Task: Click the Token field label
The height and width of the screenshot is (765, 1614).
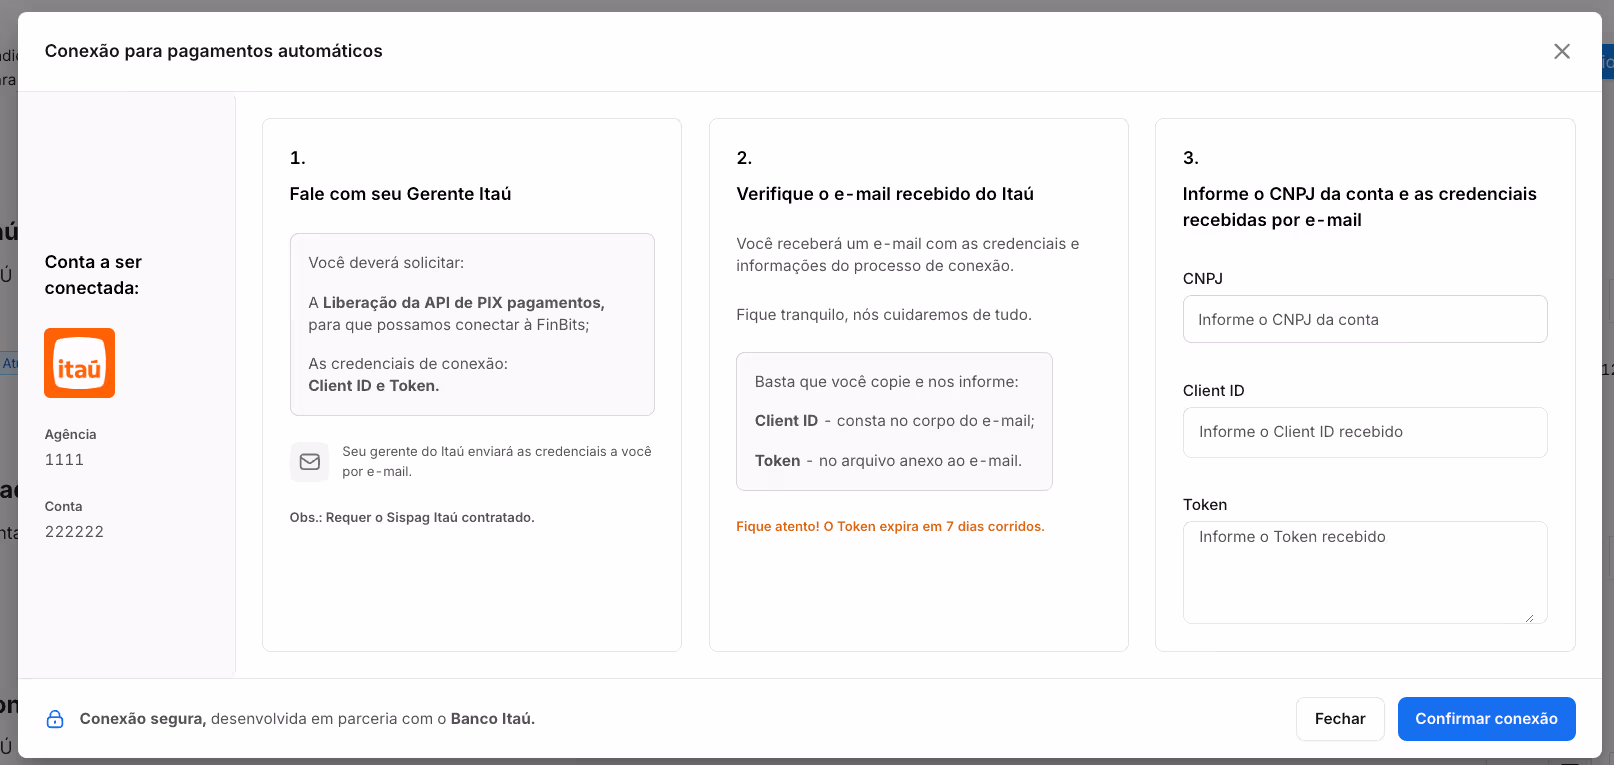Action: pos(1205,505)
